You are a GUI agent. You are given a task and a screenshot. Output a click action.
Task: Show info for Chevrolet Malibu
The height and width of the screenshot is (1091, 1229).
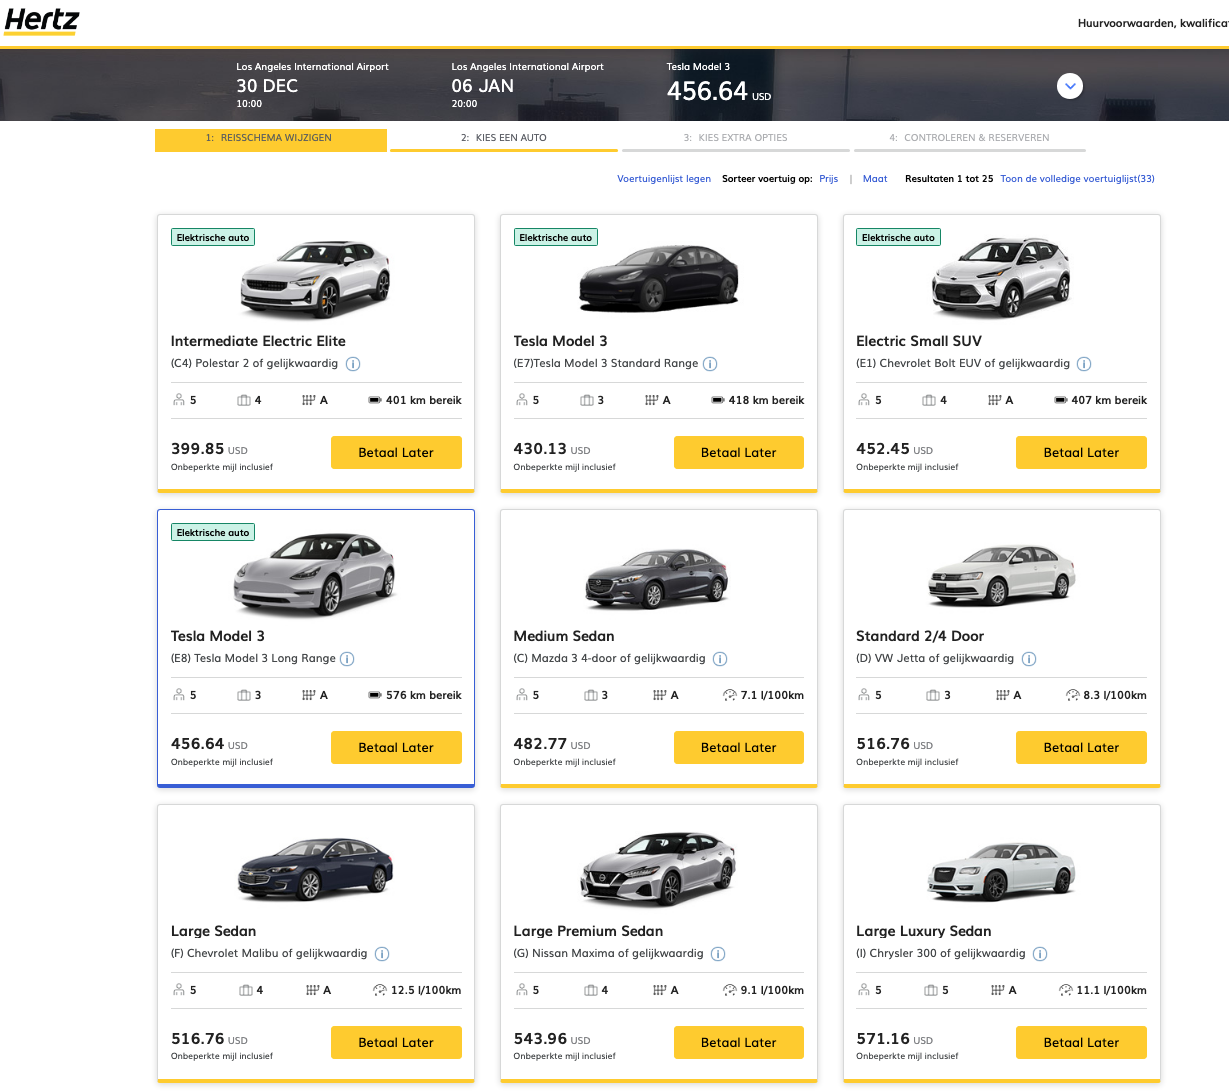coord(382,954)
